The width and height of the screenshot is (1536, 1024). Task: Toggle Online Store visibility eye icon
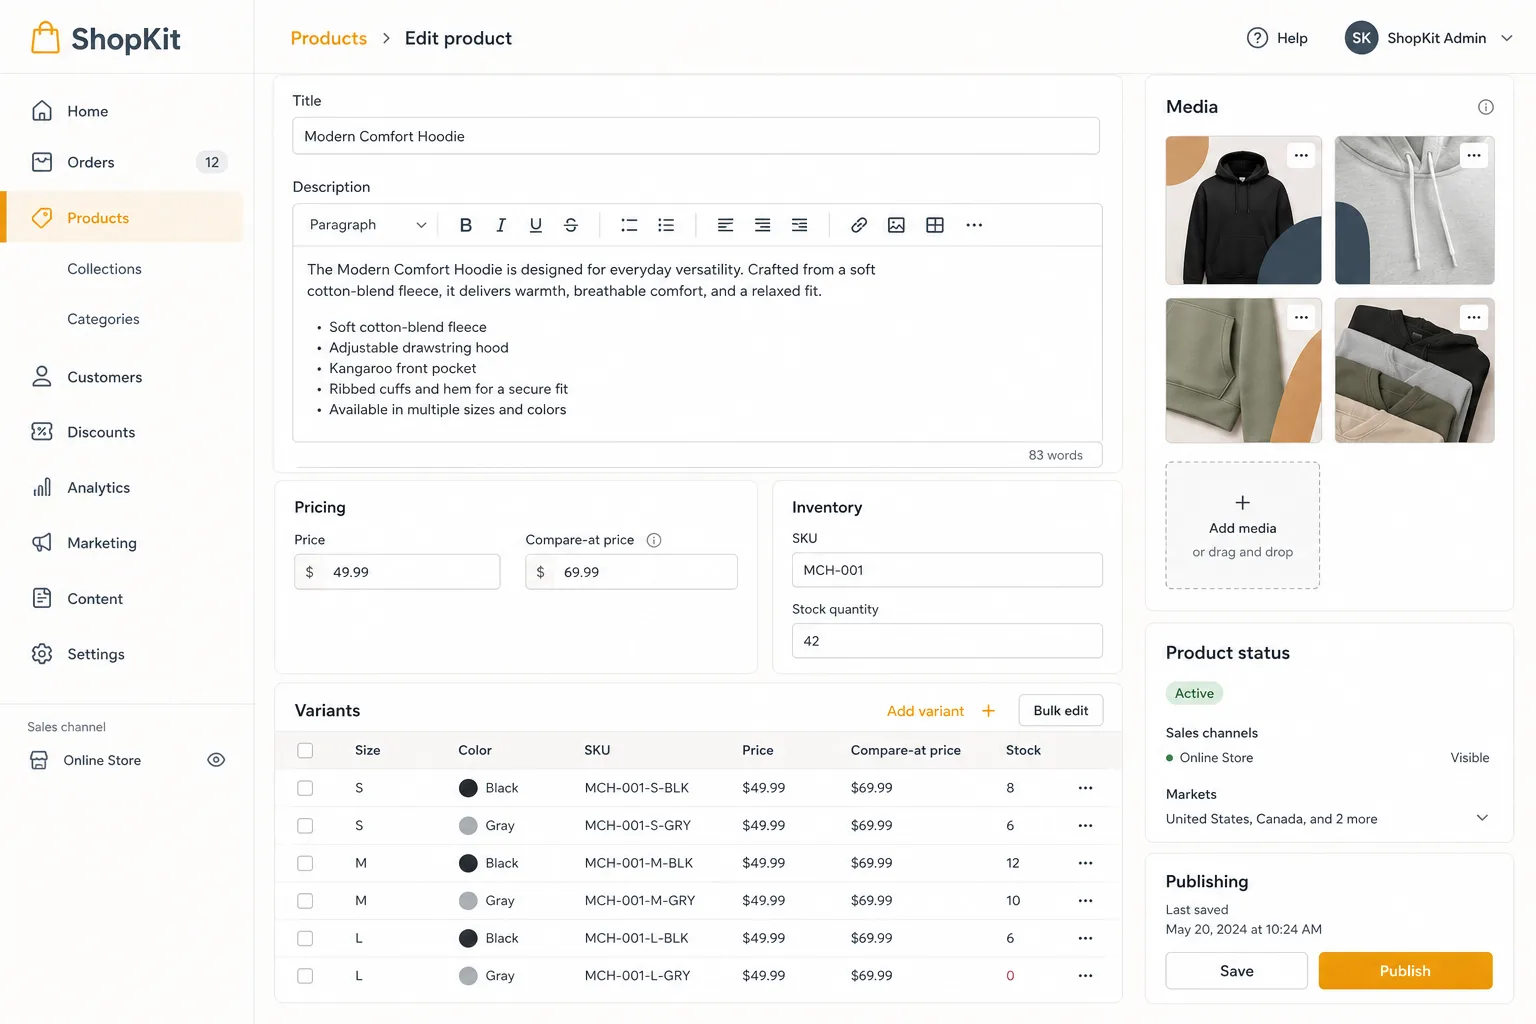(x=216, y=760)
